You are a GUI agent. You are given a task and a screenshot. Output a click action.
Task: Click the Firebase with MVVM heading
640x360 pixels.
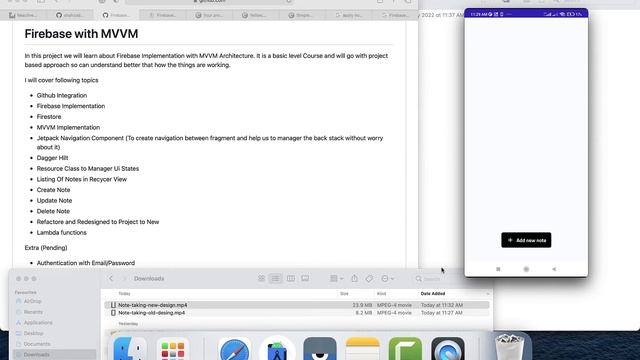[x=81, y=33]
